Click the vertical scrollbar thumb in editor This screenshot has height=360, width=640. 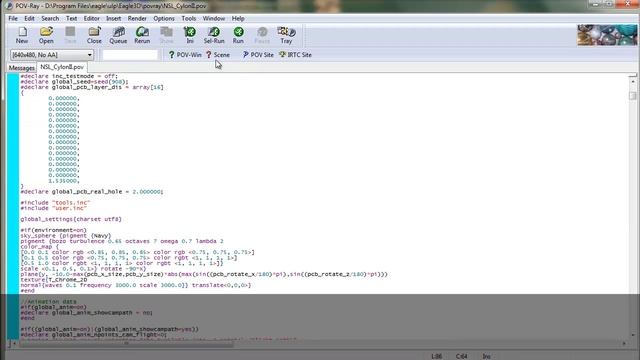[x=633, y=95]
